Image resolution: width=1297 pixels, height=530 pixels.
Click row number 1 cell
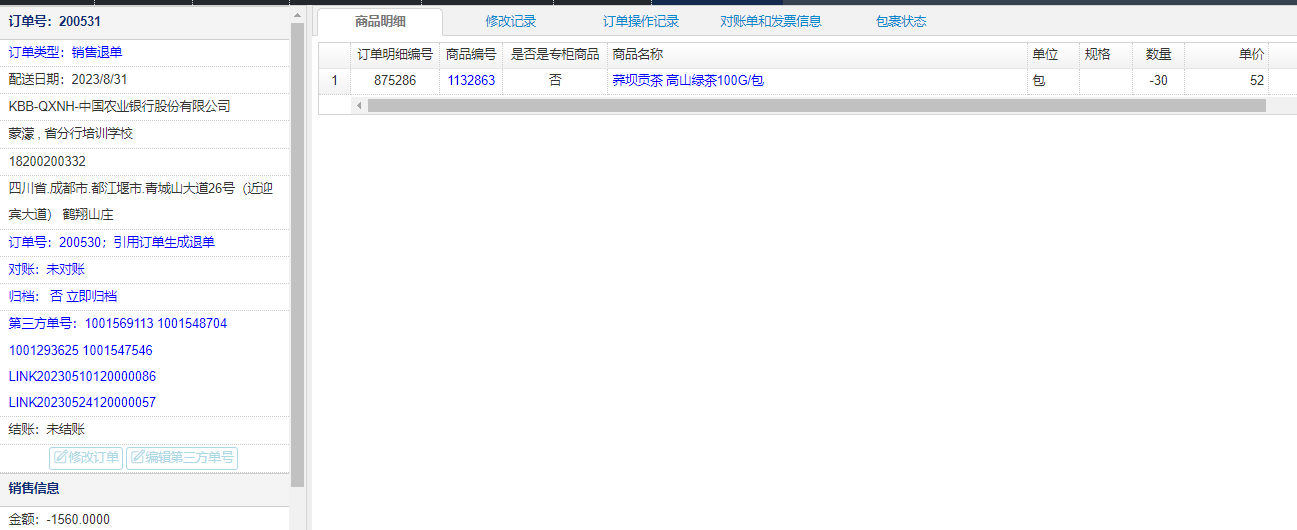coord(335,81)
